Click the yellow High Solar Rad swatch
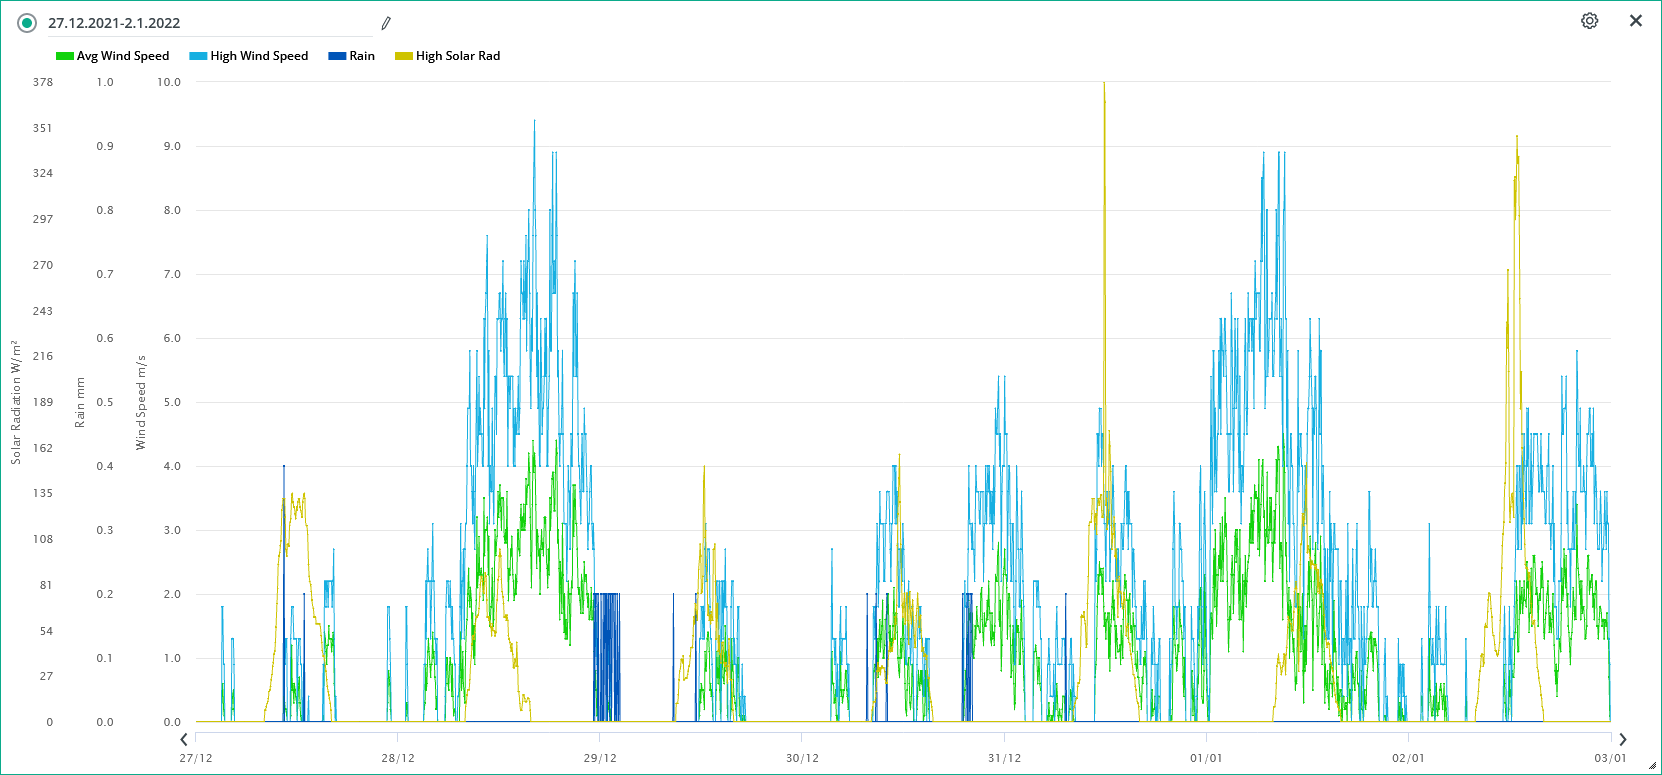The height and width of the screenshot is (775, 1662). click(404, 56)
